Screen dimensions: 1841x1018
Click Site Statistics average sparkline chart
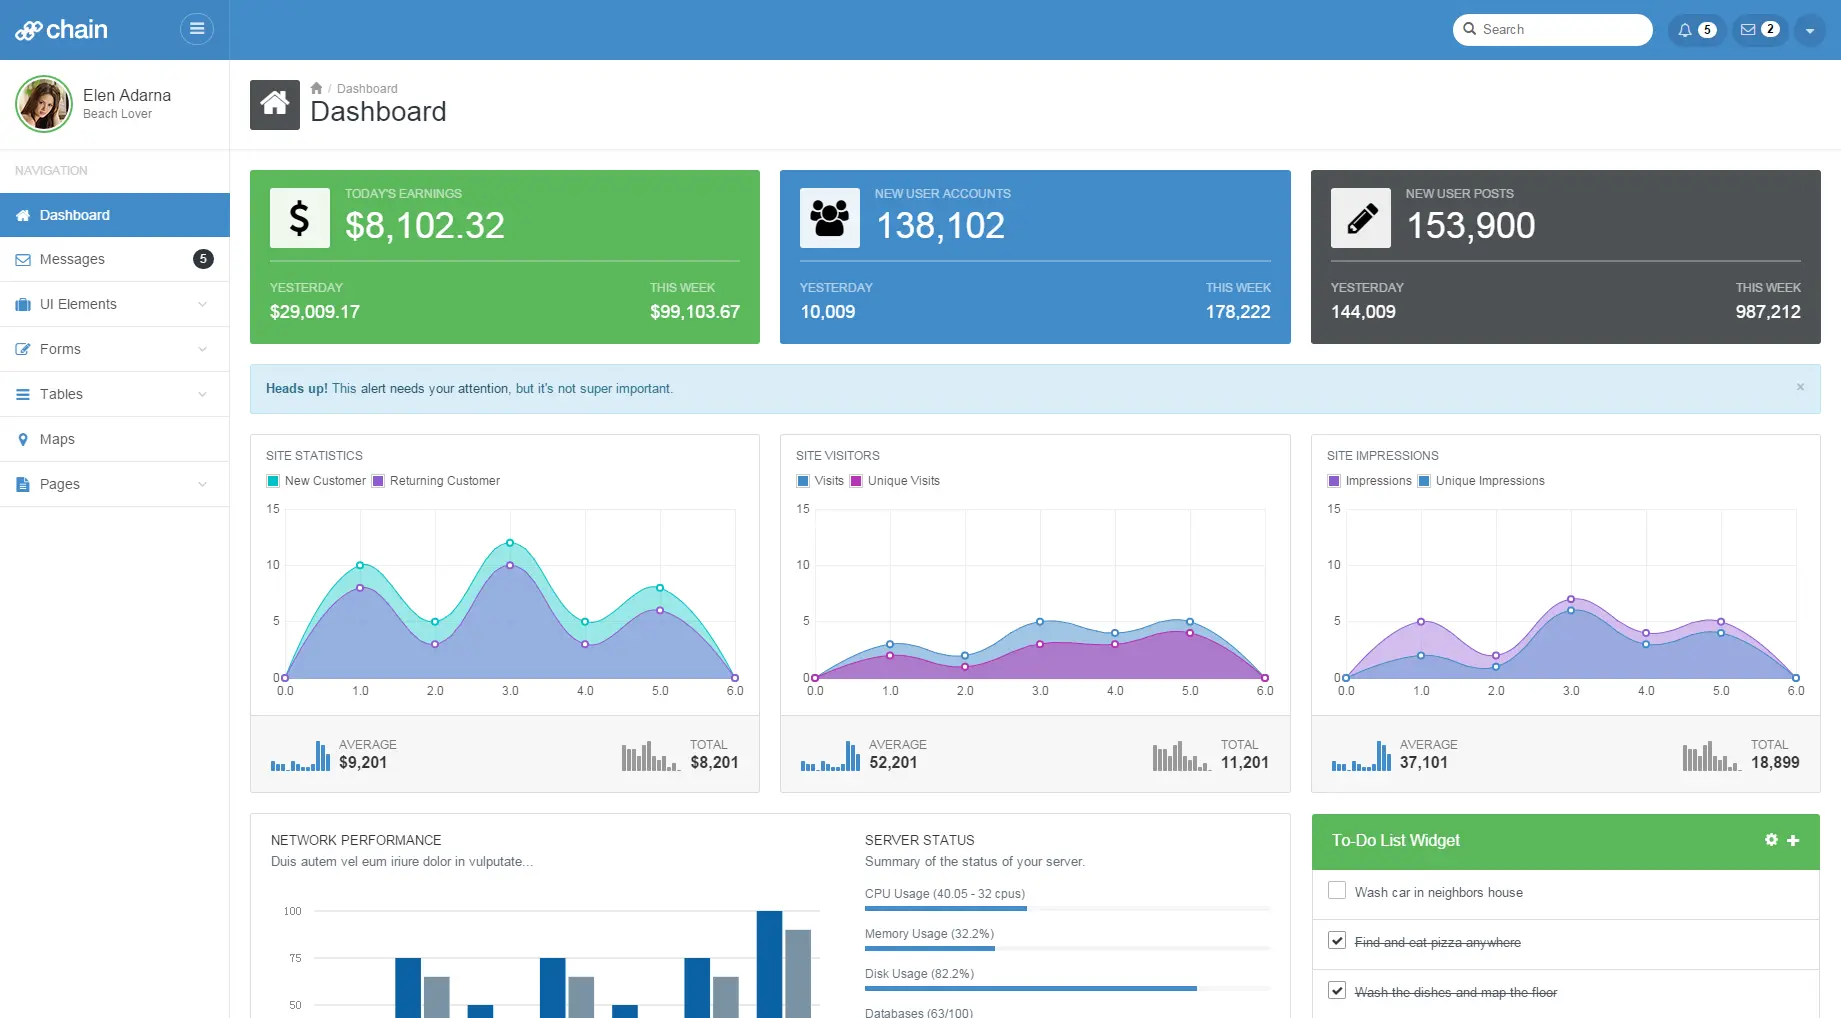click(x=300, y=756)
